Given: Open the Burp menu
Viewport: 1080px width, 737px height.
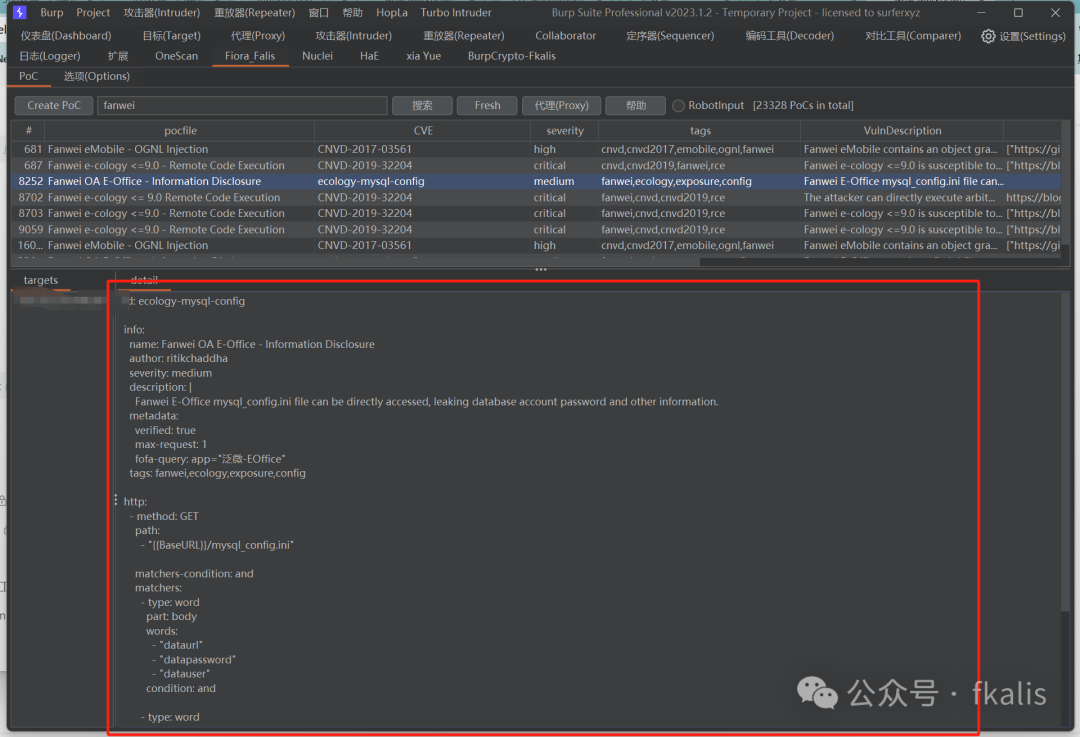Looking at the screenshot, I should (52, 12).
